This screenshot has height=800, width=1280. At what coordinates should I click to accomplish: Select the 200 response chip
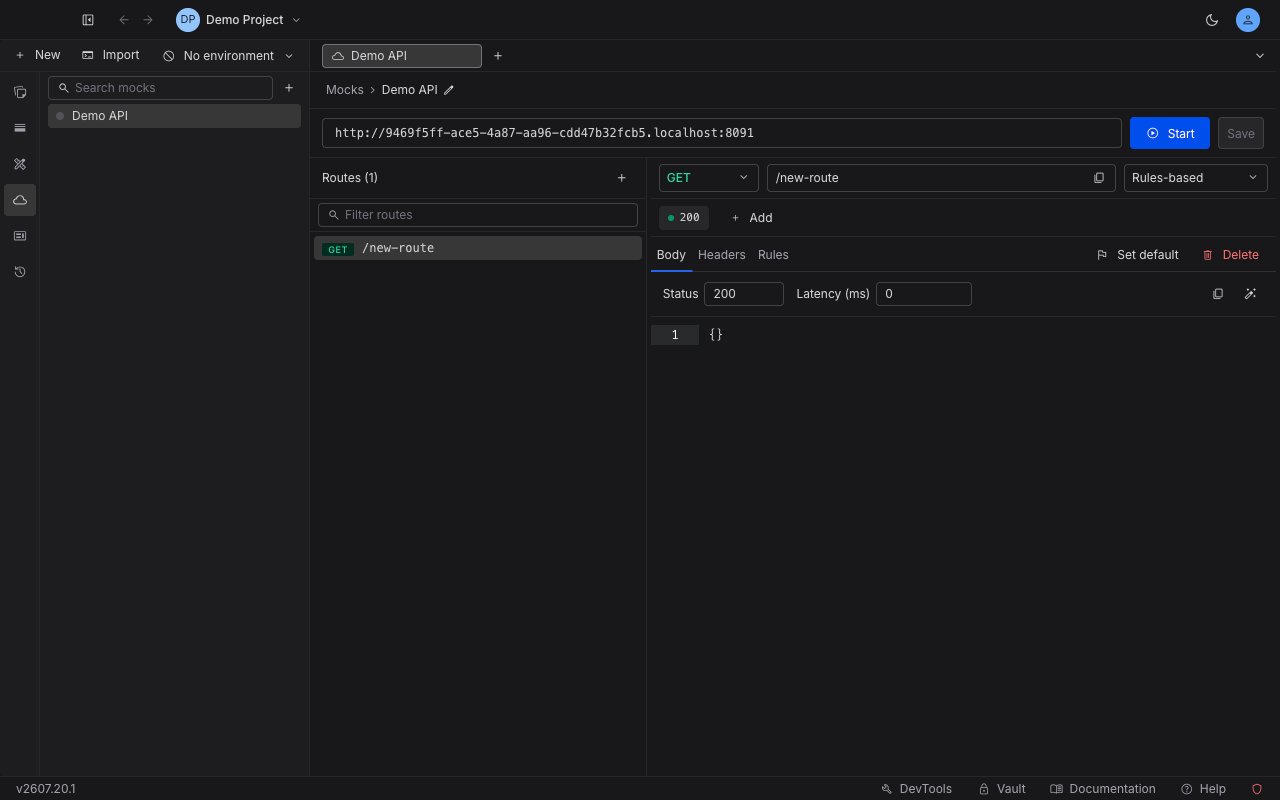click(x=684, y=217)
